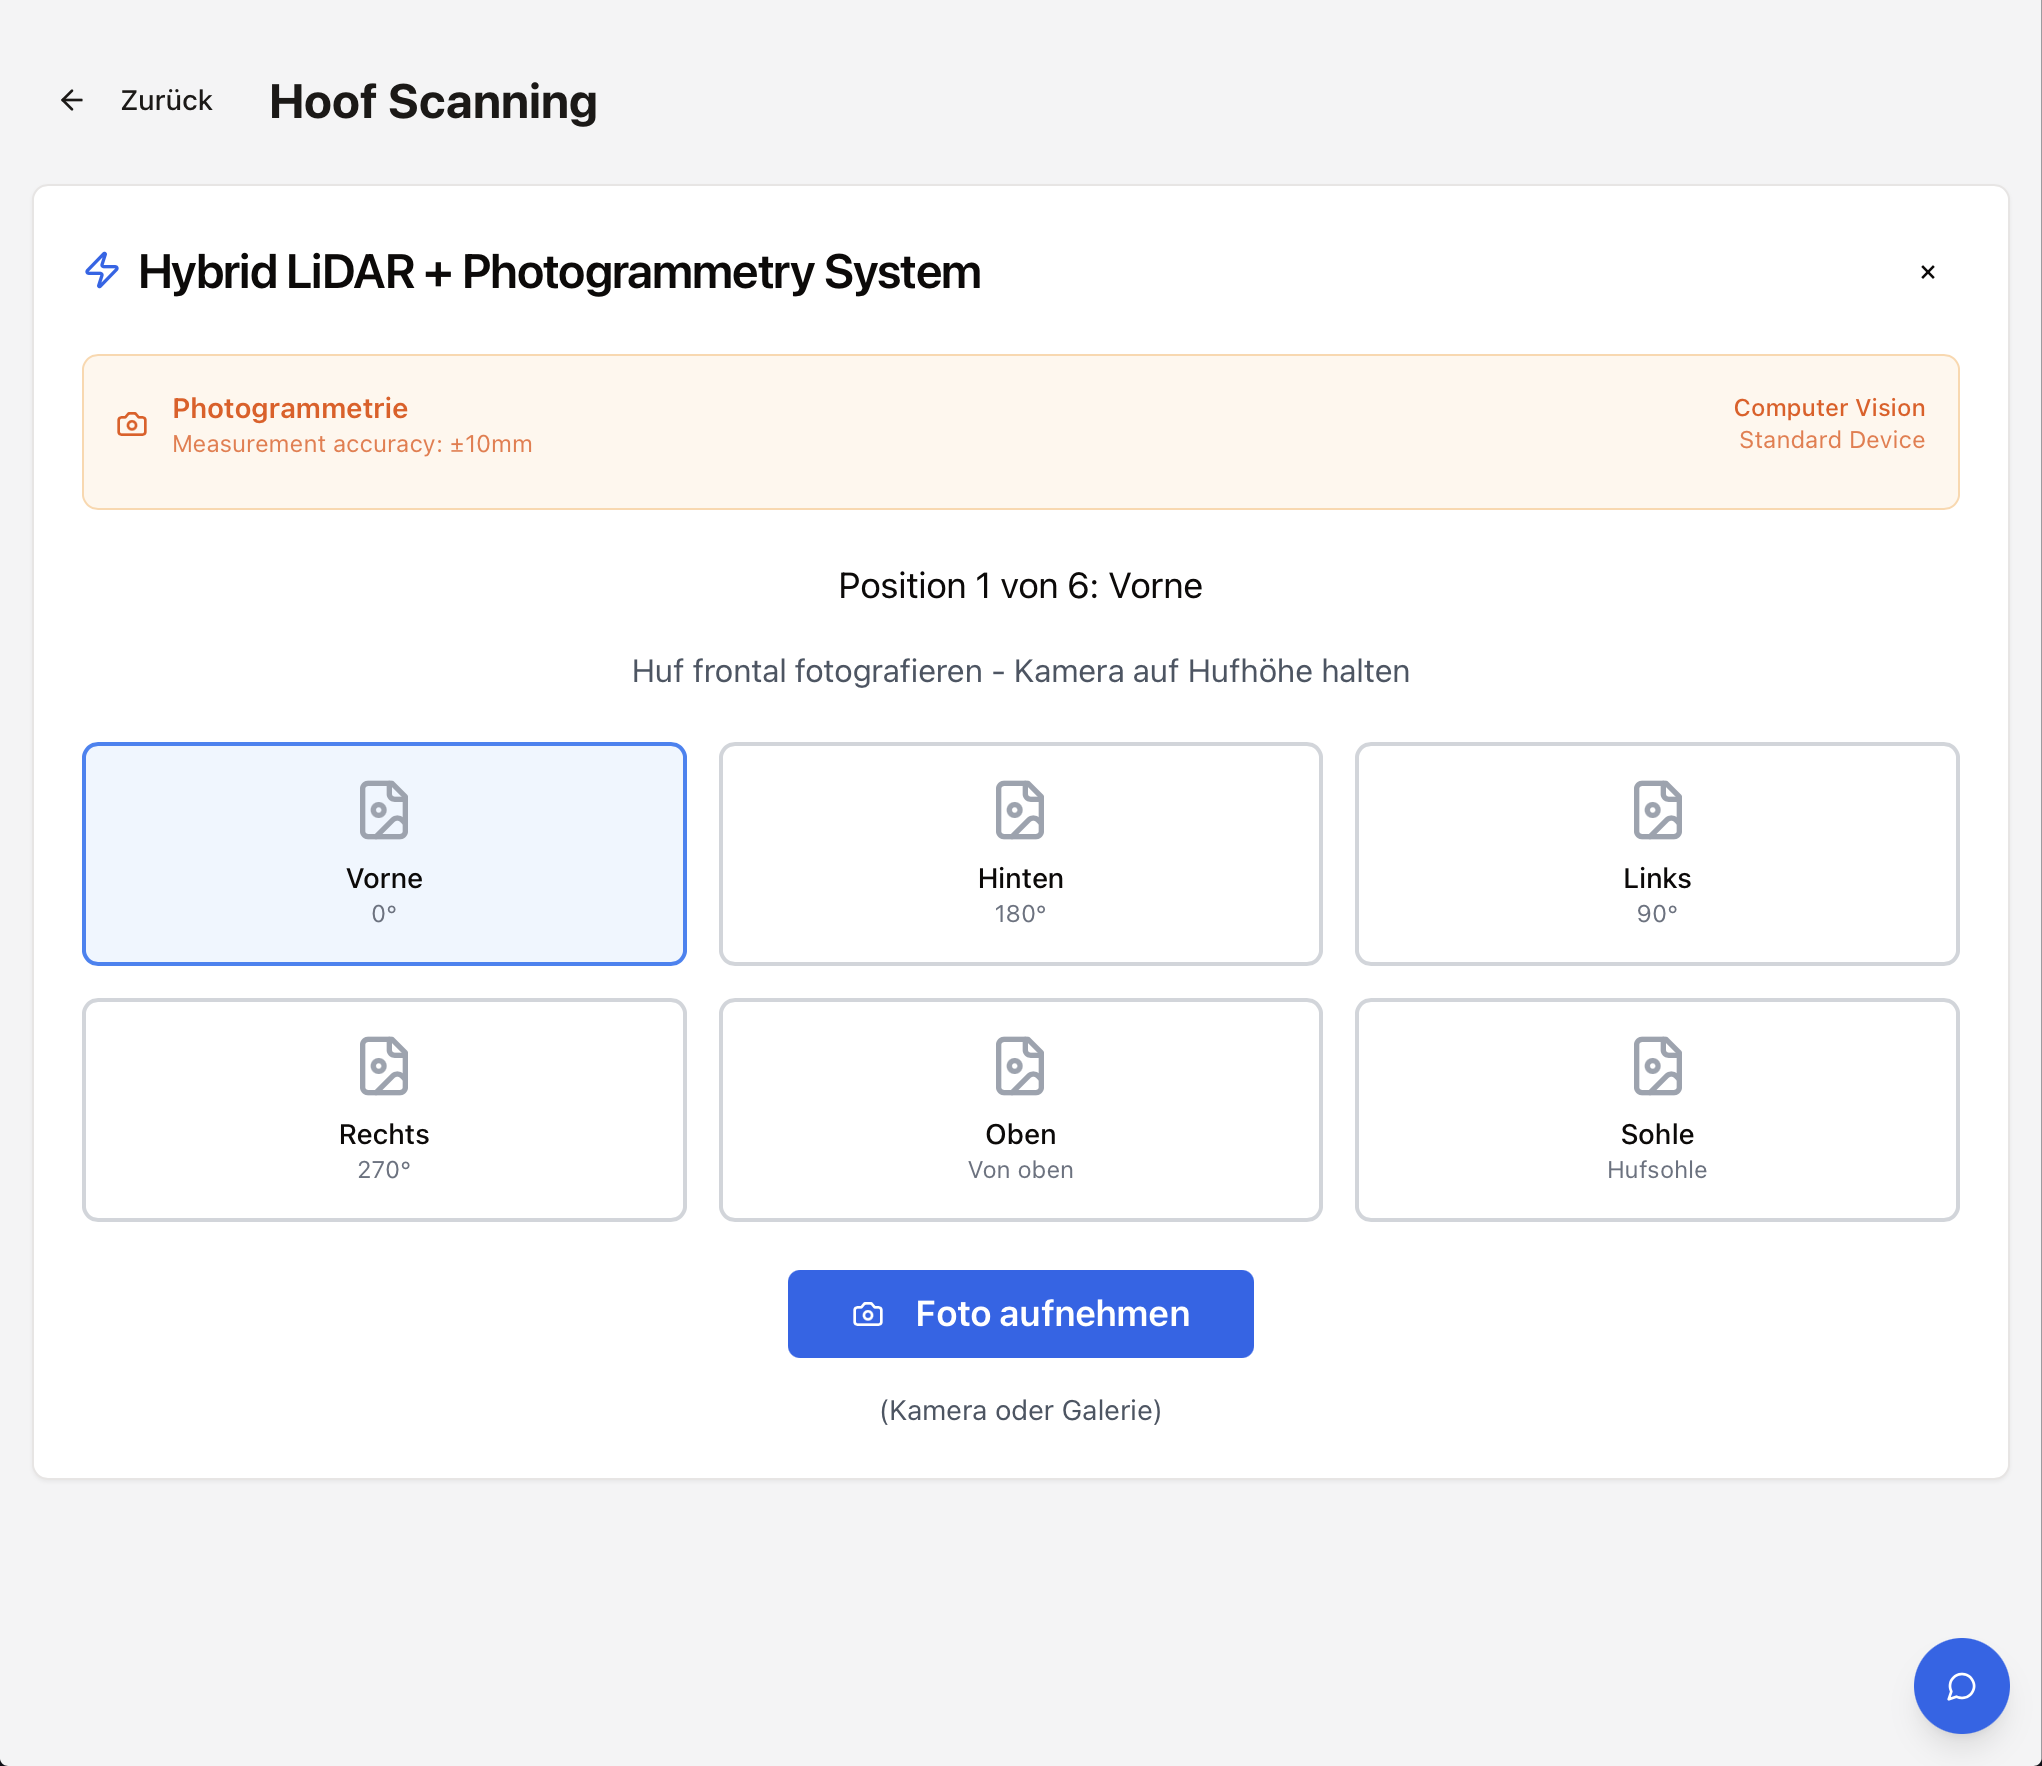The height and width of the screenshot is (1766, 2042).
Task: Click the back arrow icon
Action: pos(72,100)
